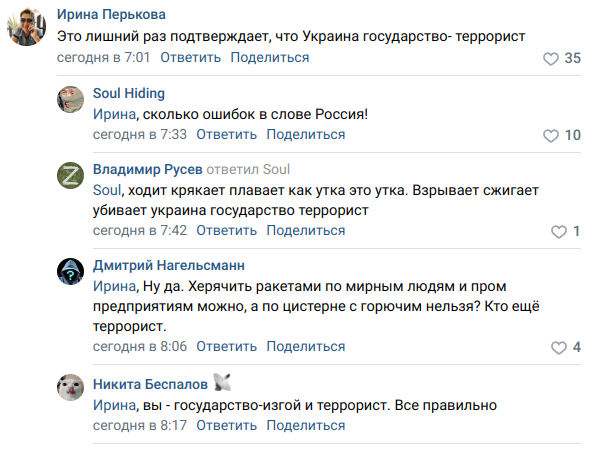Click 'Soul' mention in Владимир's reply text
Viewport: 604px width, 449px height.
pos(106,191)
